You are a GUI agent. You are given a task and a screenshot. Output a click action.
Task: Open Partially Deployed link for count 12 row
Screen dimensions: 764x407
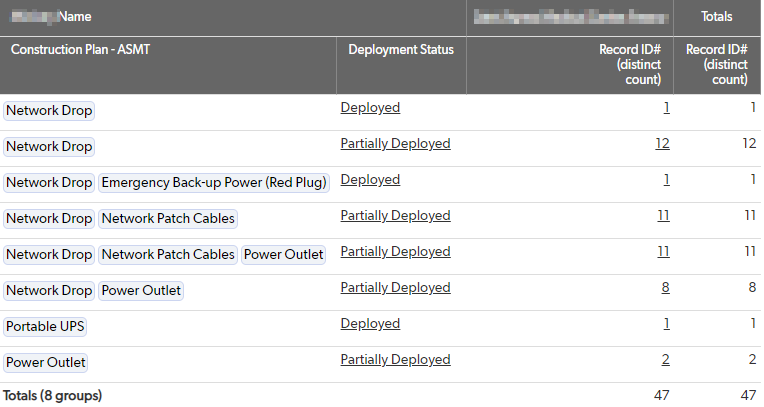(x=395, y=144)
